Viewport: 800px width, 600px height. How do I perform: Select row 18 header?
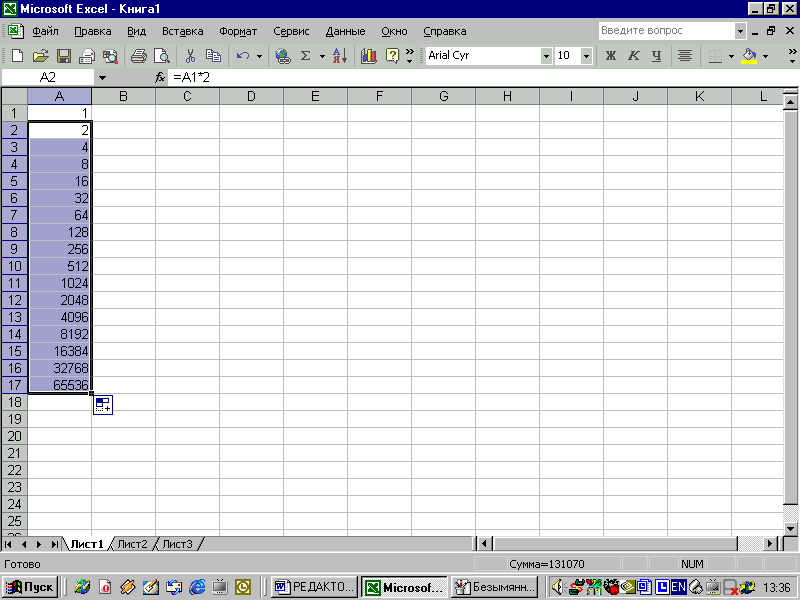click(x=14, y=402)
